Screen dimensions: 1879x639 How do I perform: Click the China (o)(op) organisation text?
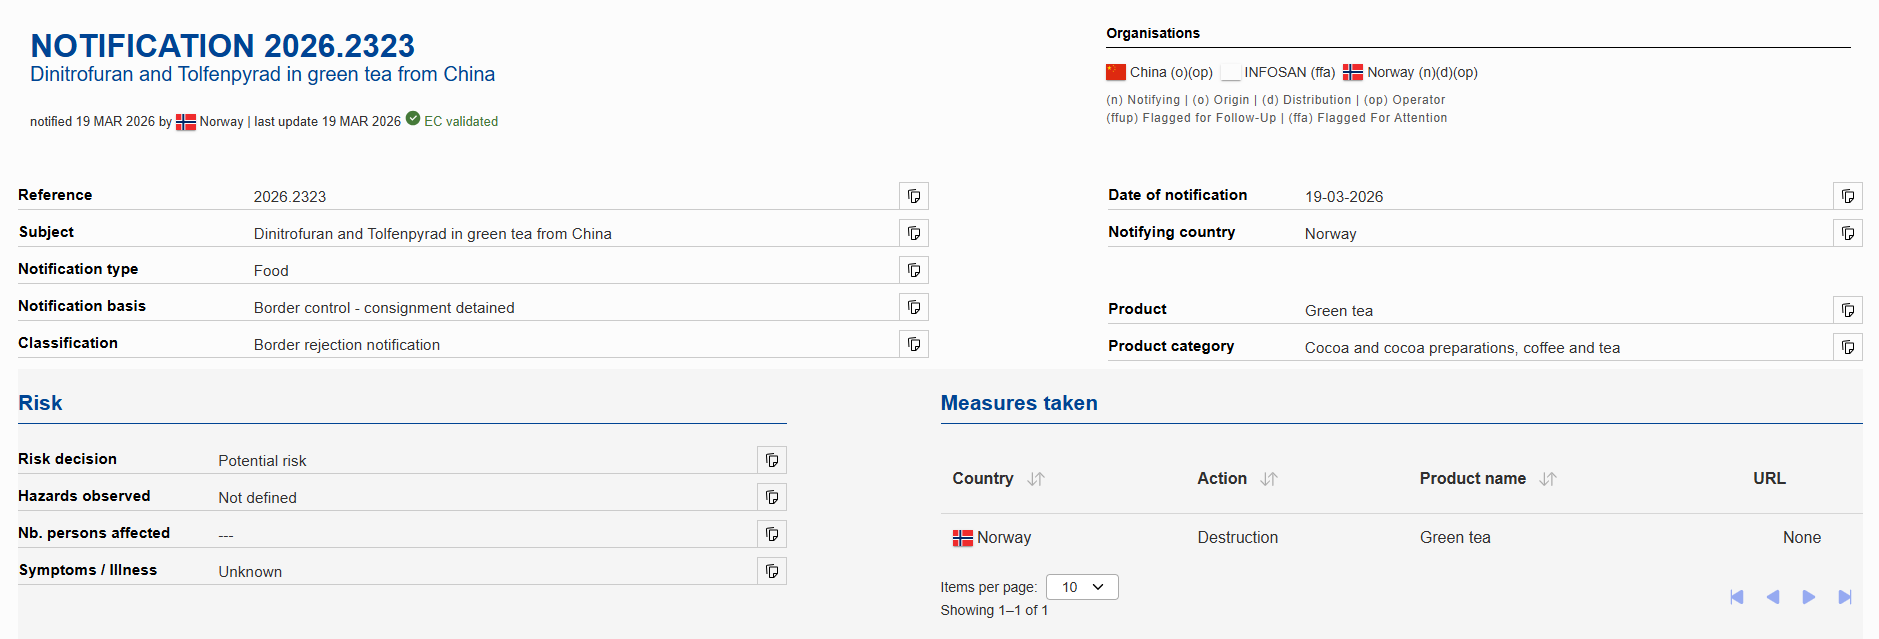point(1171,72)
